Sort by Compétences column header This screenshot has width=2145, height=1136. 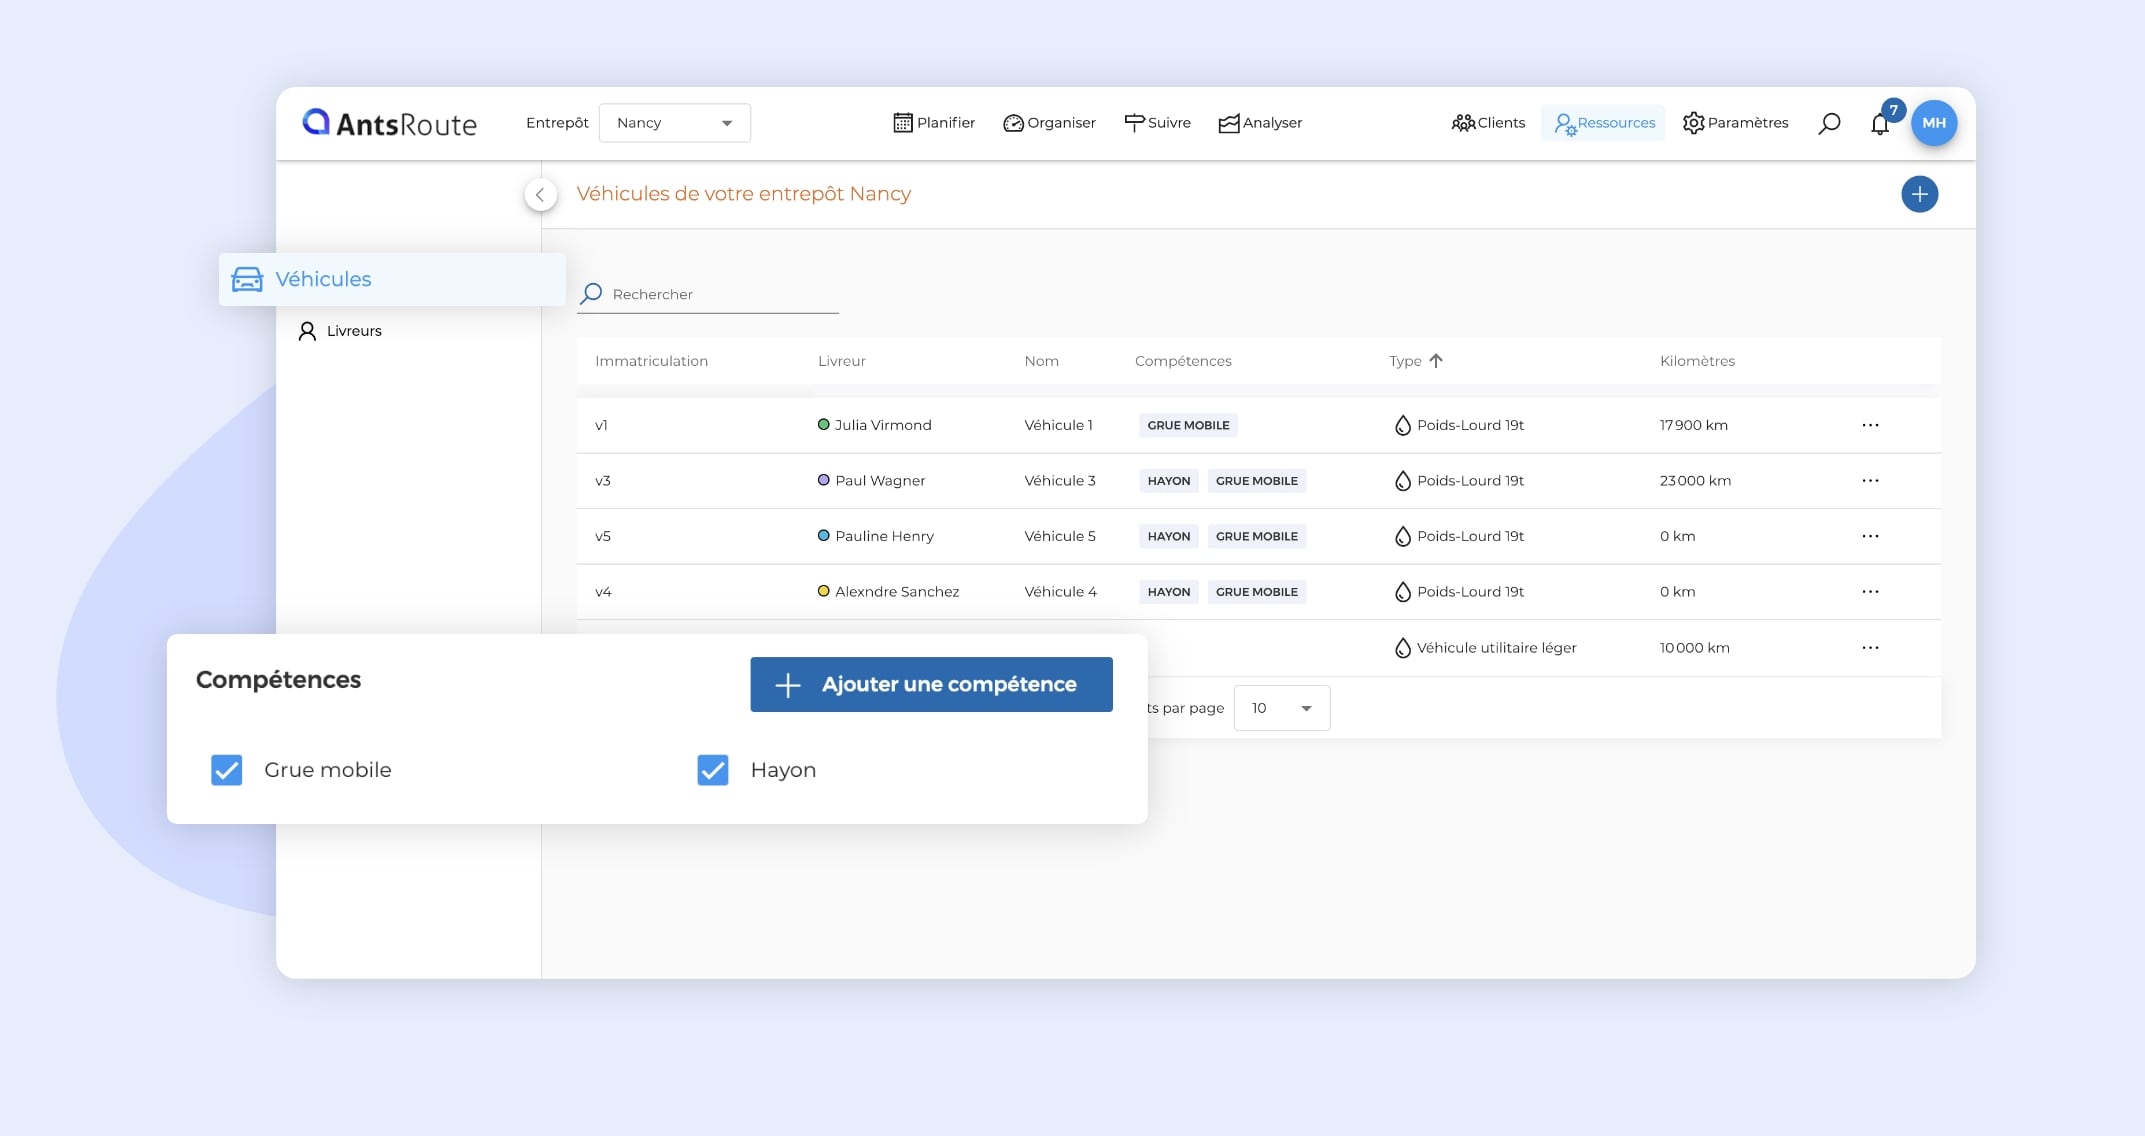(1183, 361)
